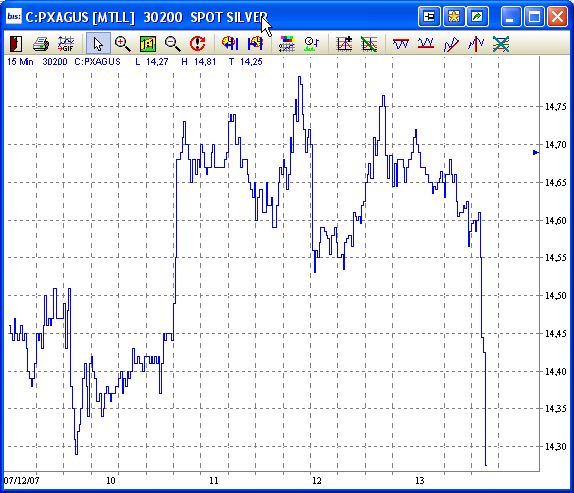The image size is (574, 493).
Task: Click the 14,55 price axis label
Action: pyautogui.click(x=556, y=258)
